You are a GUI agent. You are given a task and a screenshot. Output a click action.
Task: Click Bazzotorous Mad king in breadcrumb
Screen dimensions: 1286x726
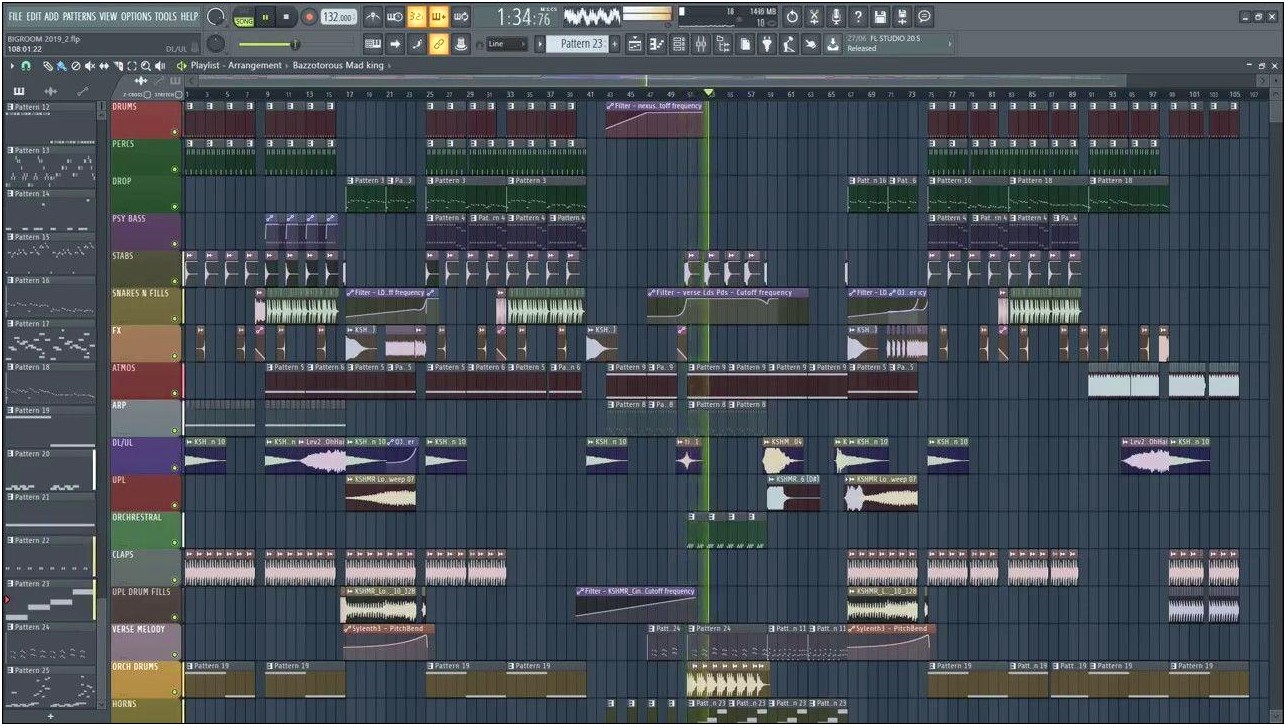tap(339, 66)
